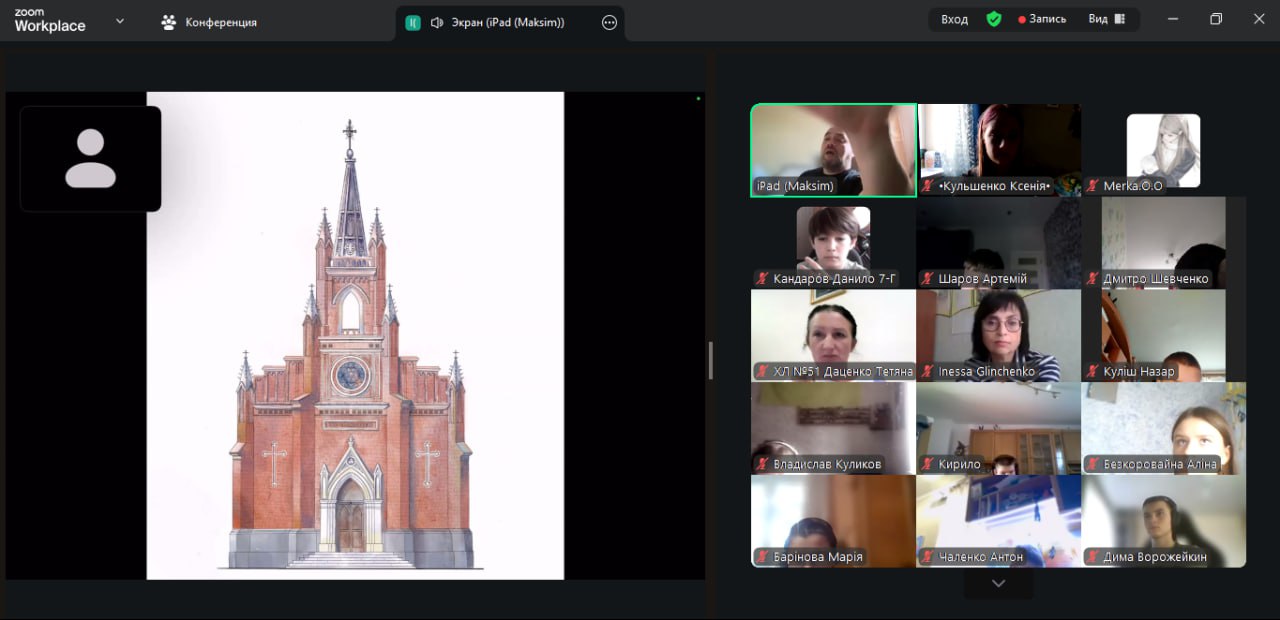Click the Вход button
This screenshot has height=620, width=1280.
coord(954,19)
